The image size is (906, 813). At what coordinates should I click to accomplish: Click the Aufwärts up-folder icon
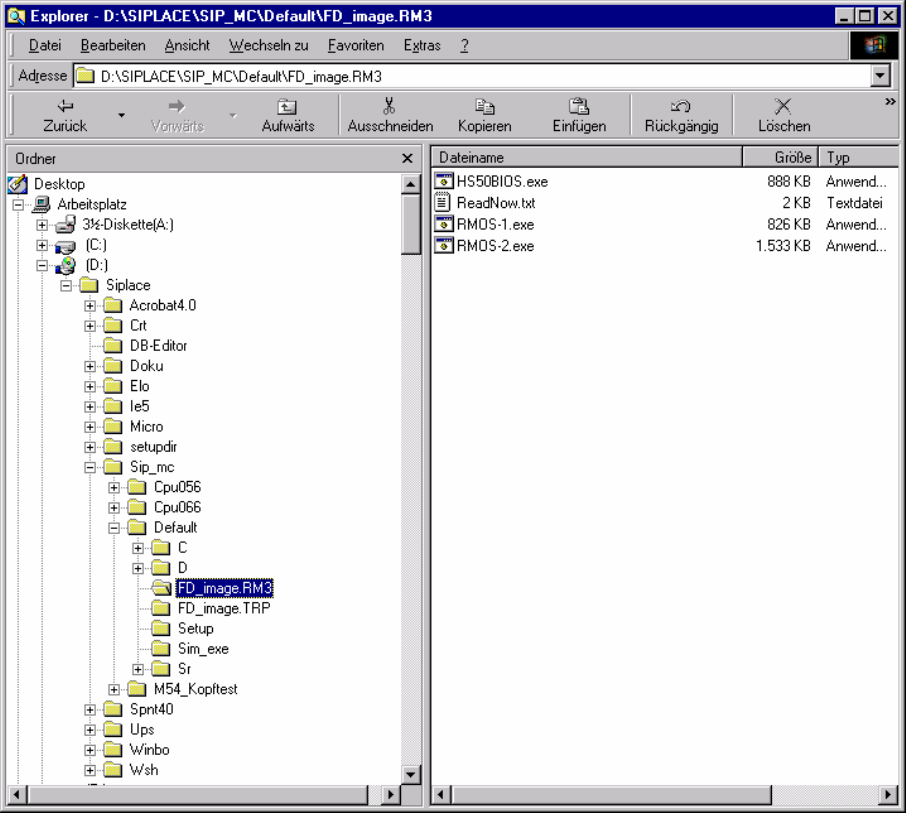pos(287,106)
